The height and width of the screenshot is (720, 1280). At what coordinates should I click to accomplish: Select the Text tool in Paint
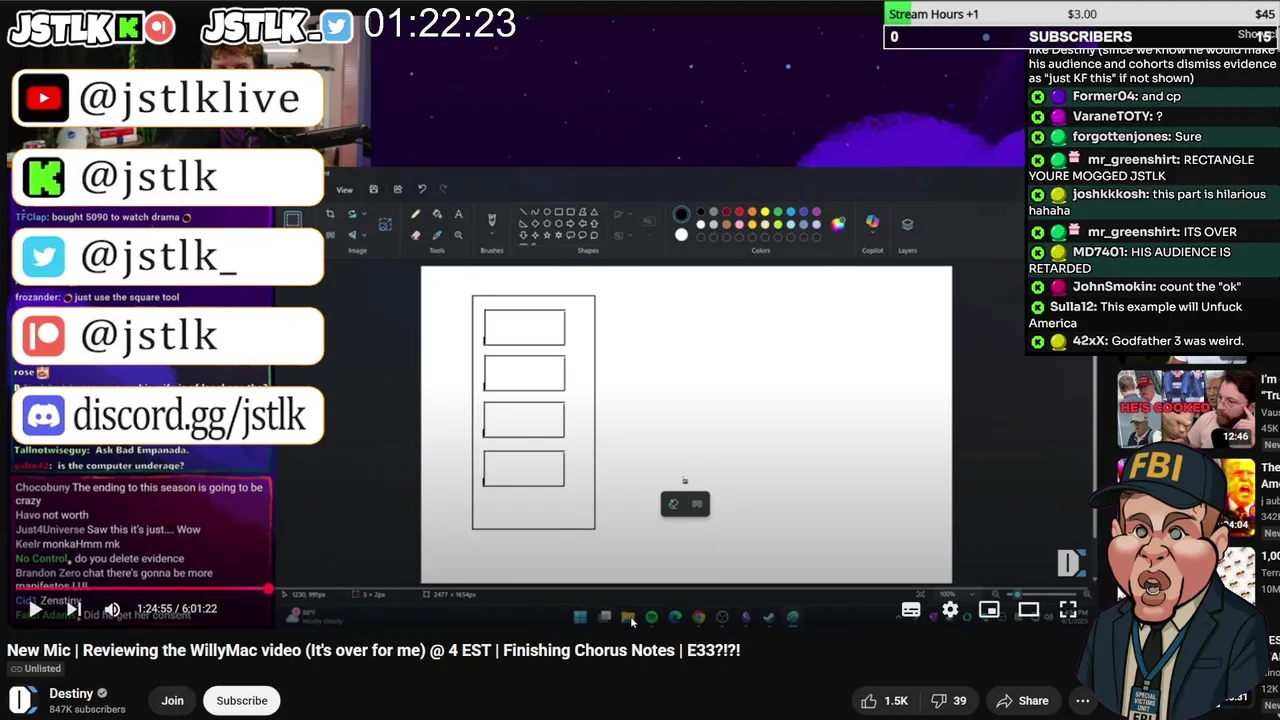tap(458, 214)
